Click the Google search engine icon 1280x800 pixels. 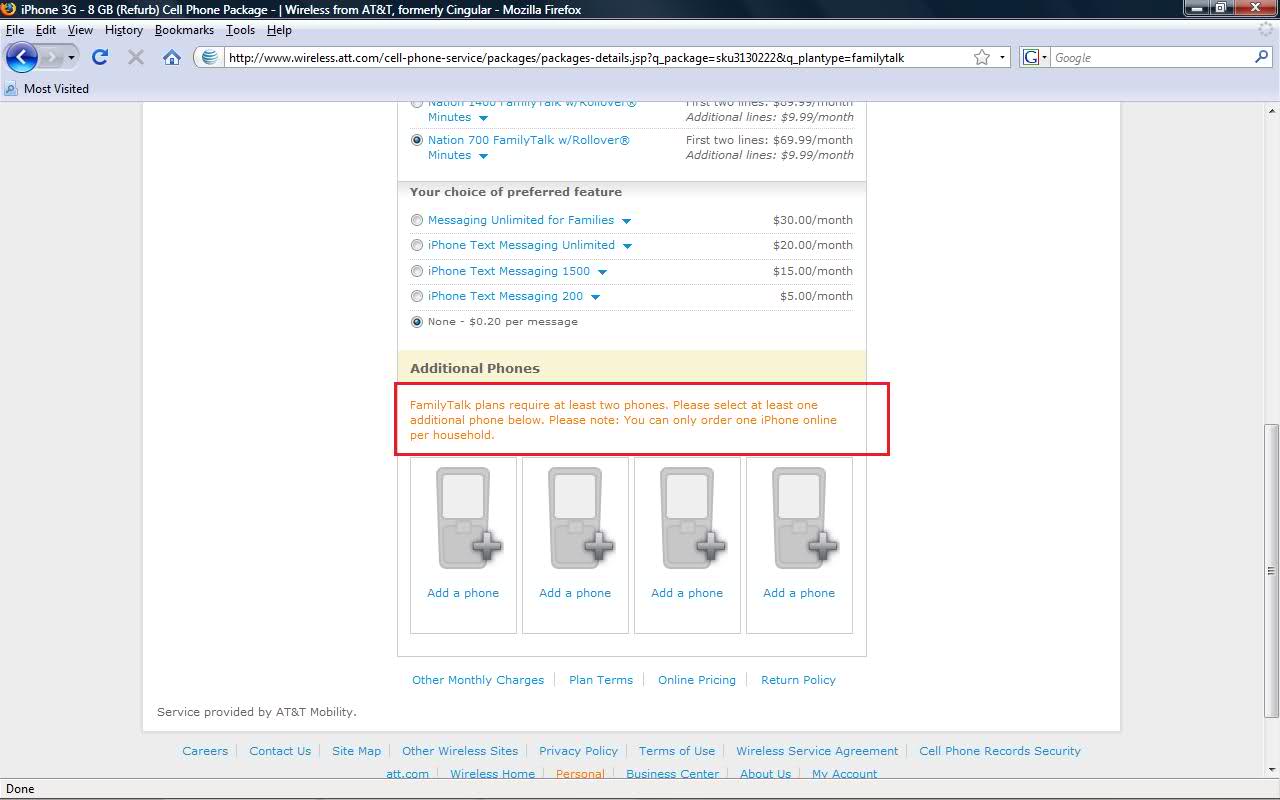click(x=1031, y=57)
